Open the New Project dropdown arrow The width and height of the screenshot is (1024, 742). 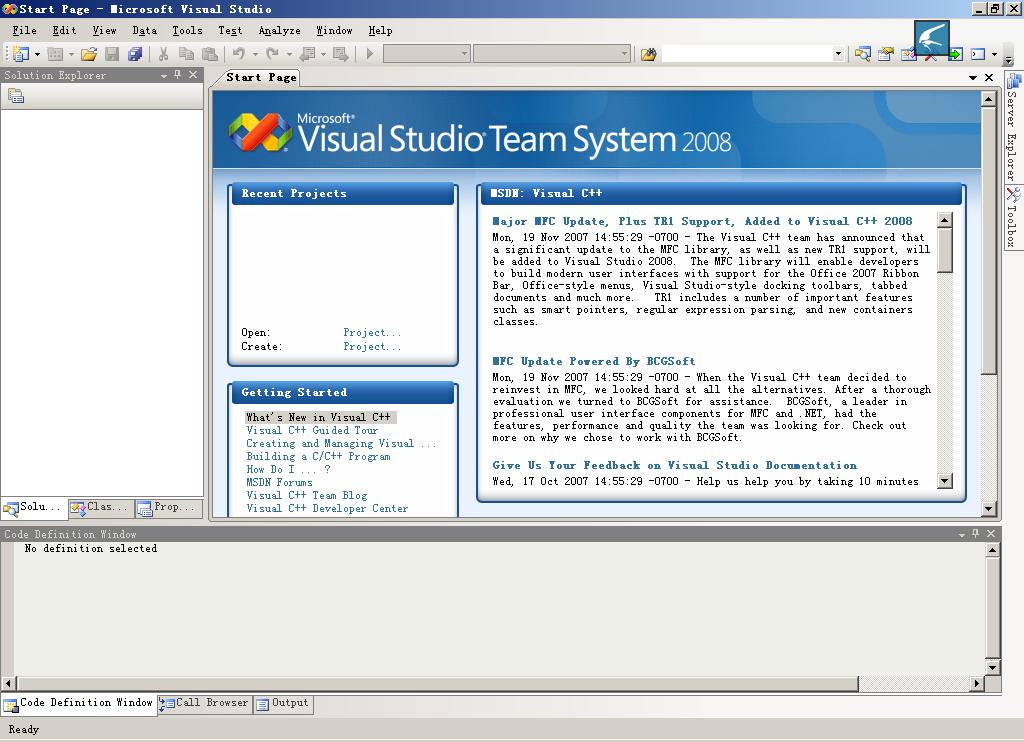(37, 54)
